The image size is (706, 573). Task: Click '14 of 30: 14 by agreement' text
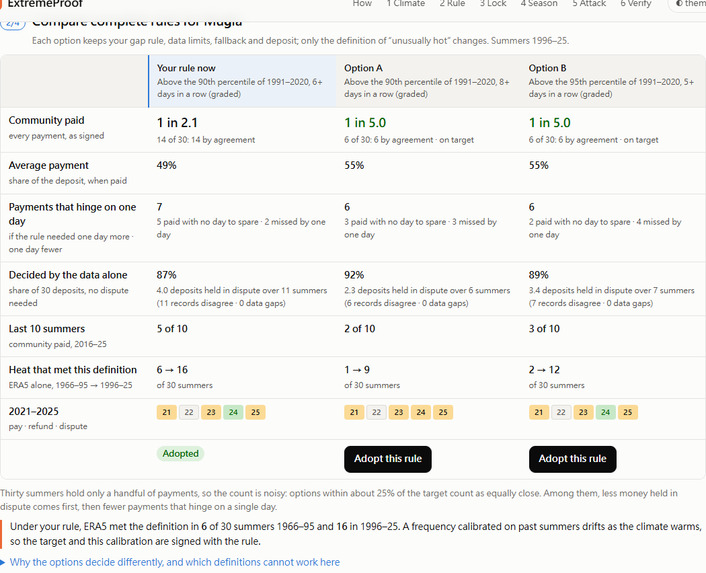click(206, 140)
